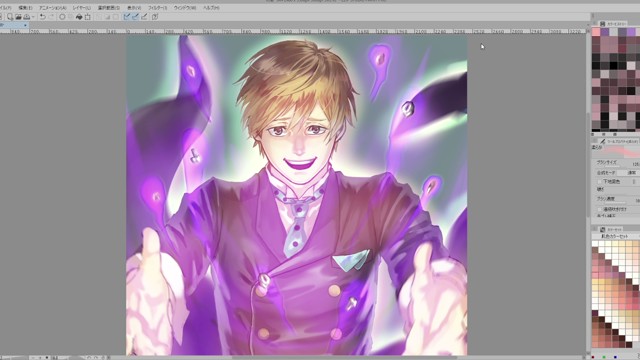Open the 肌色カラーセット color set dropdown
Viewport: 640px width, 360px height.
pos(616,236)
